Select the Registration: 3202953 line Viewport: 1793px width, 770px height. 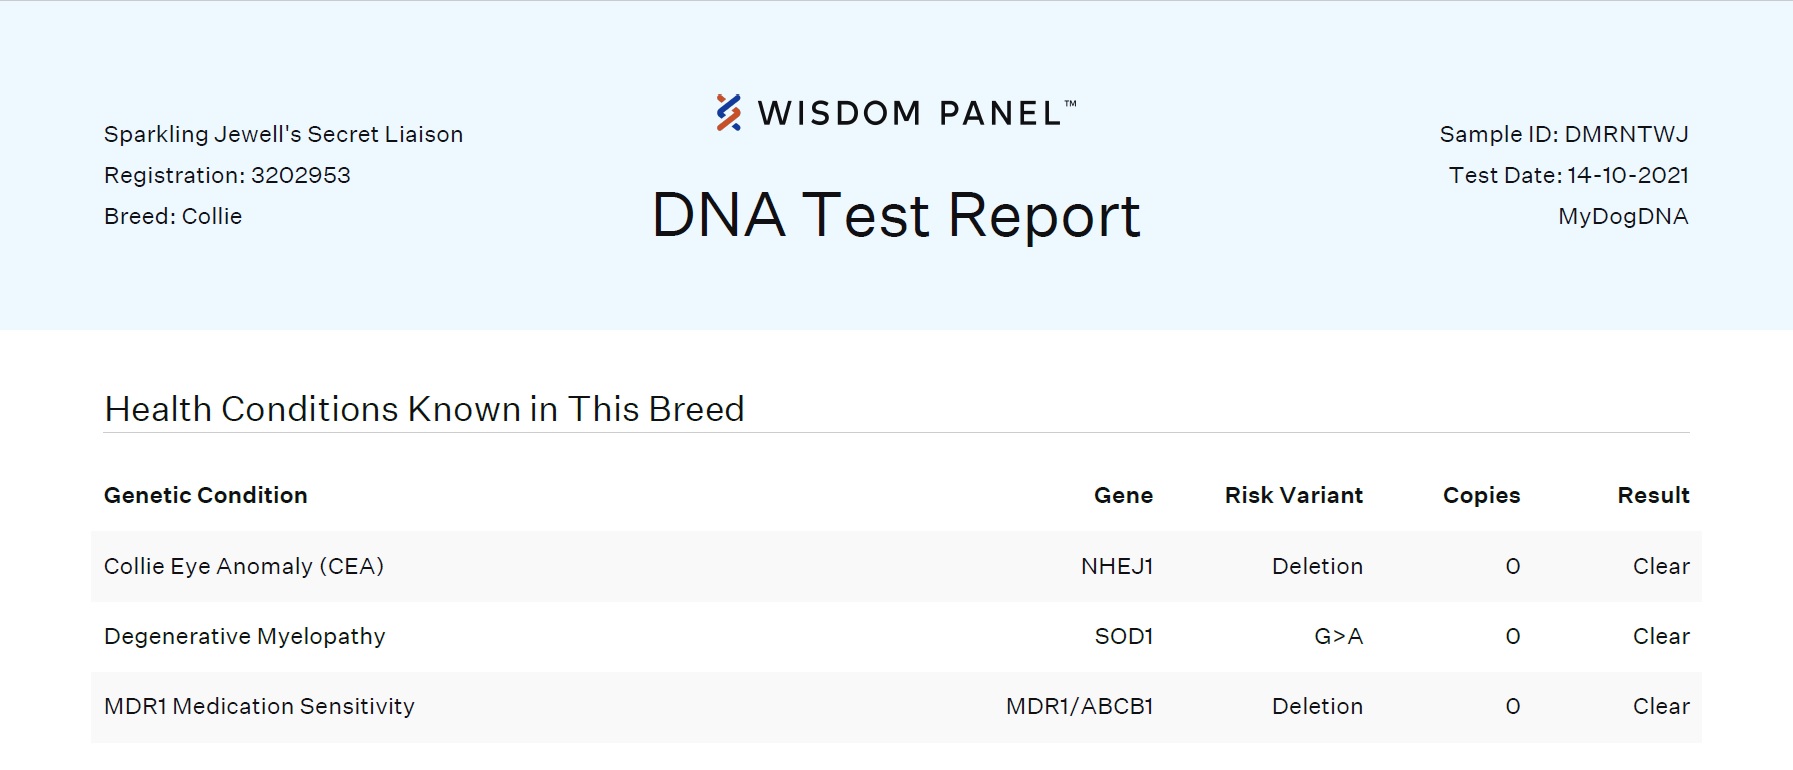pos(227,175)
